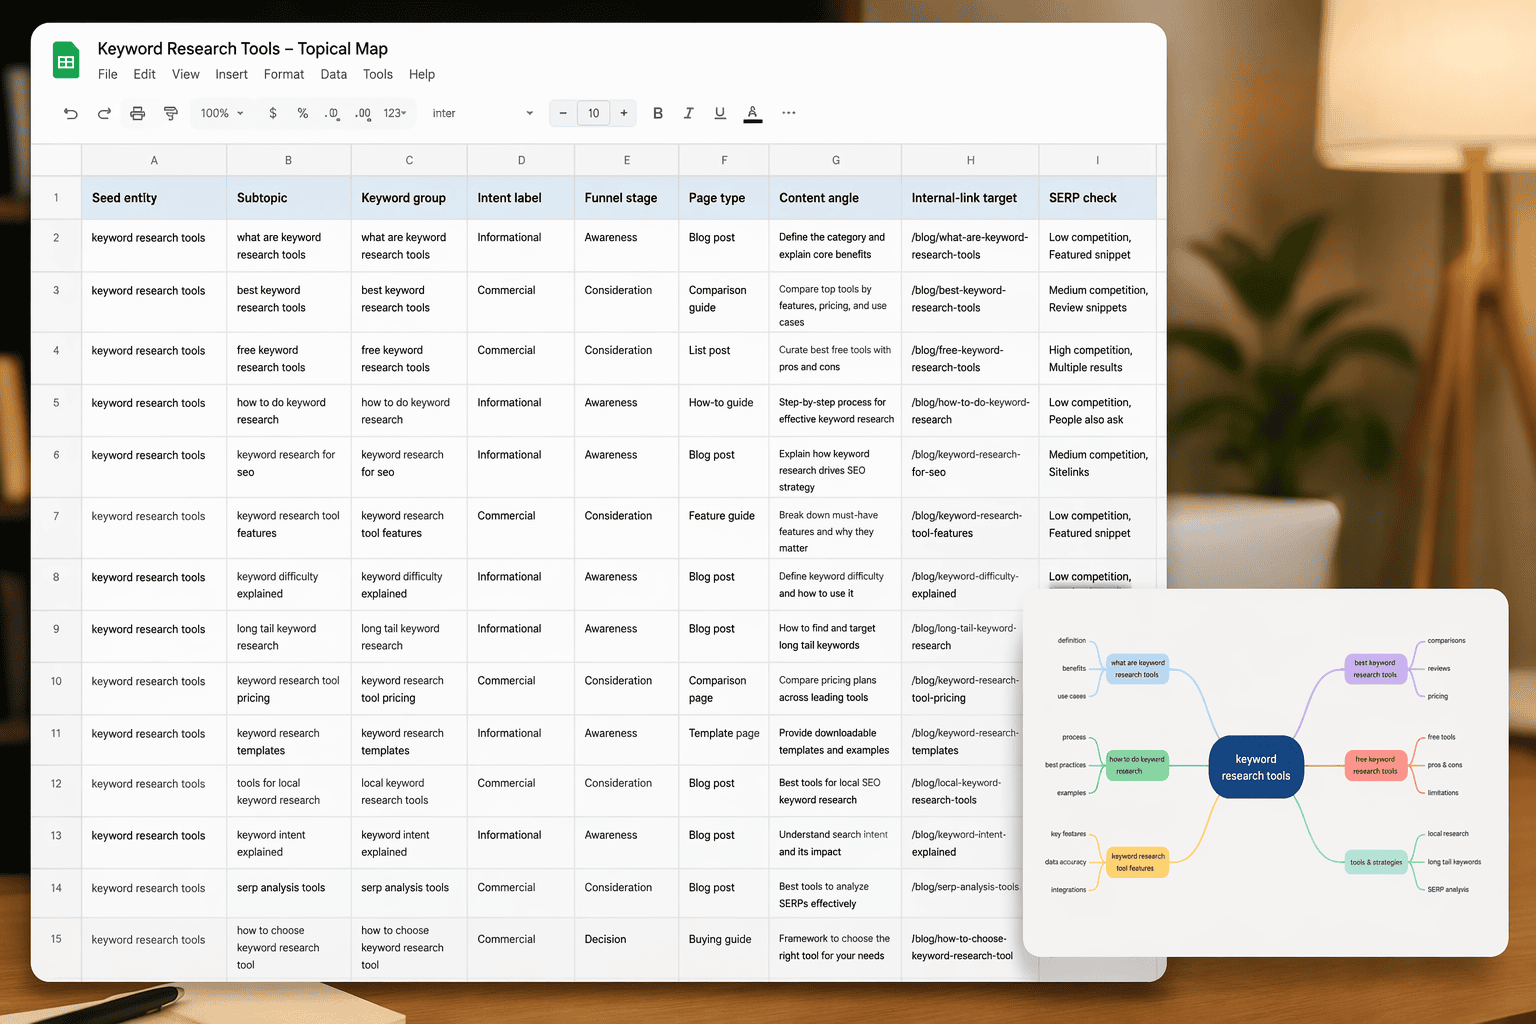Decrease font size with minus button
This screenshot has height=1024, width=1536.
pyautogui.click(x=563, y=113)
